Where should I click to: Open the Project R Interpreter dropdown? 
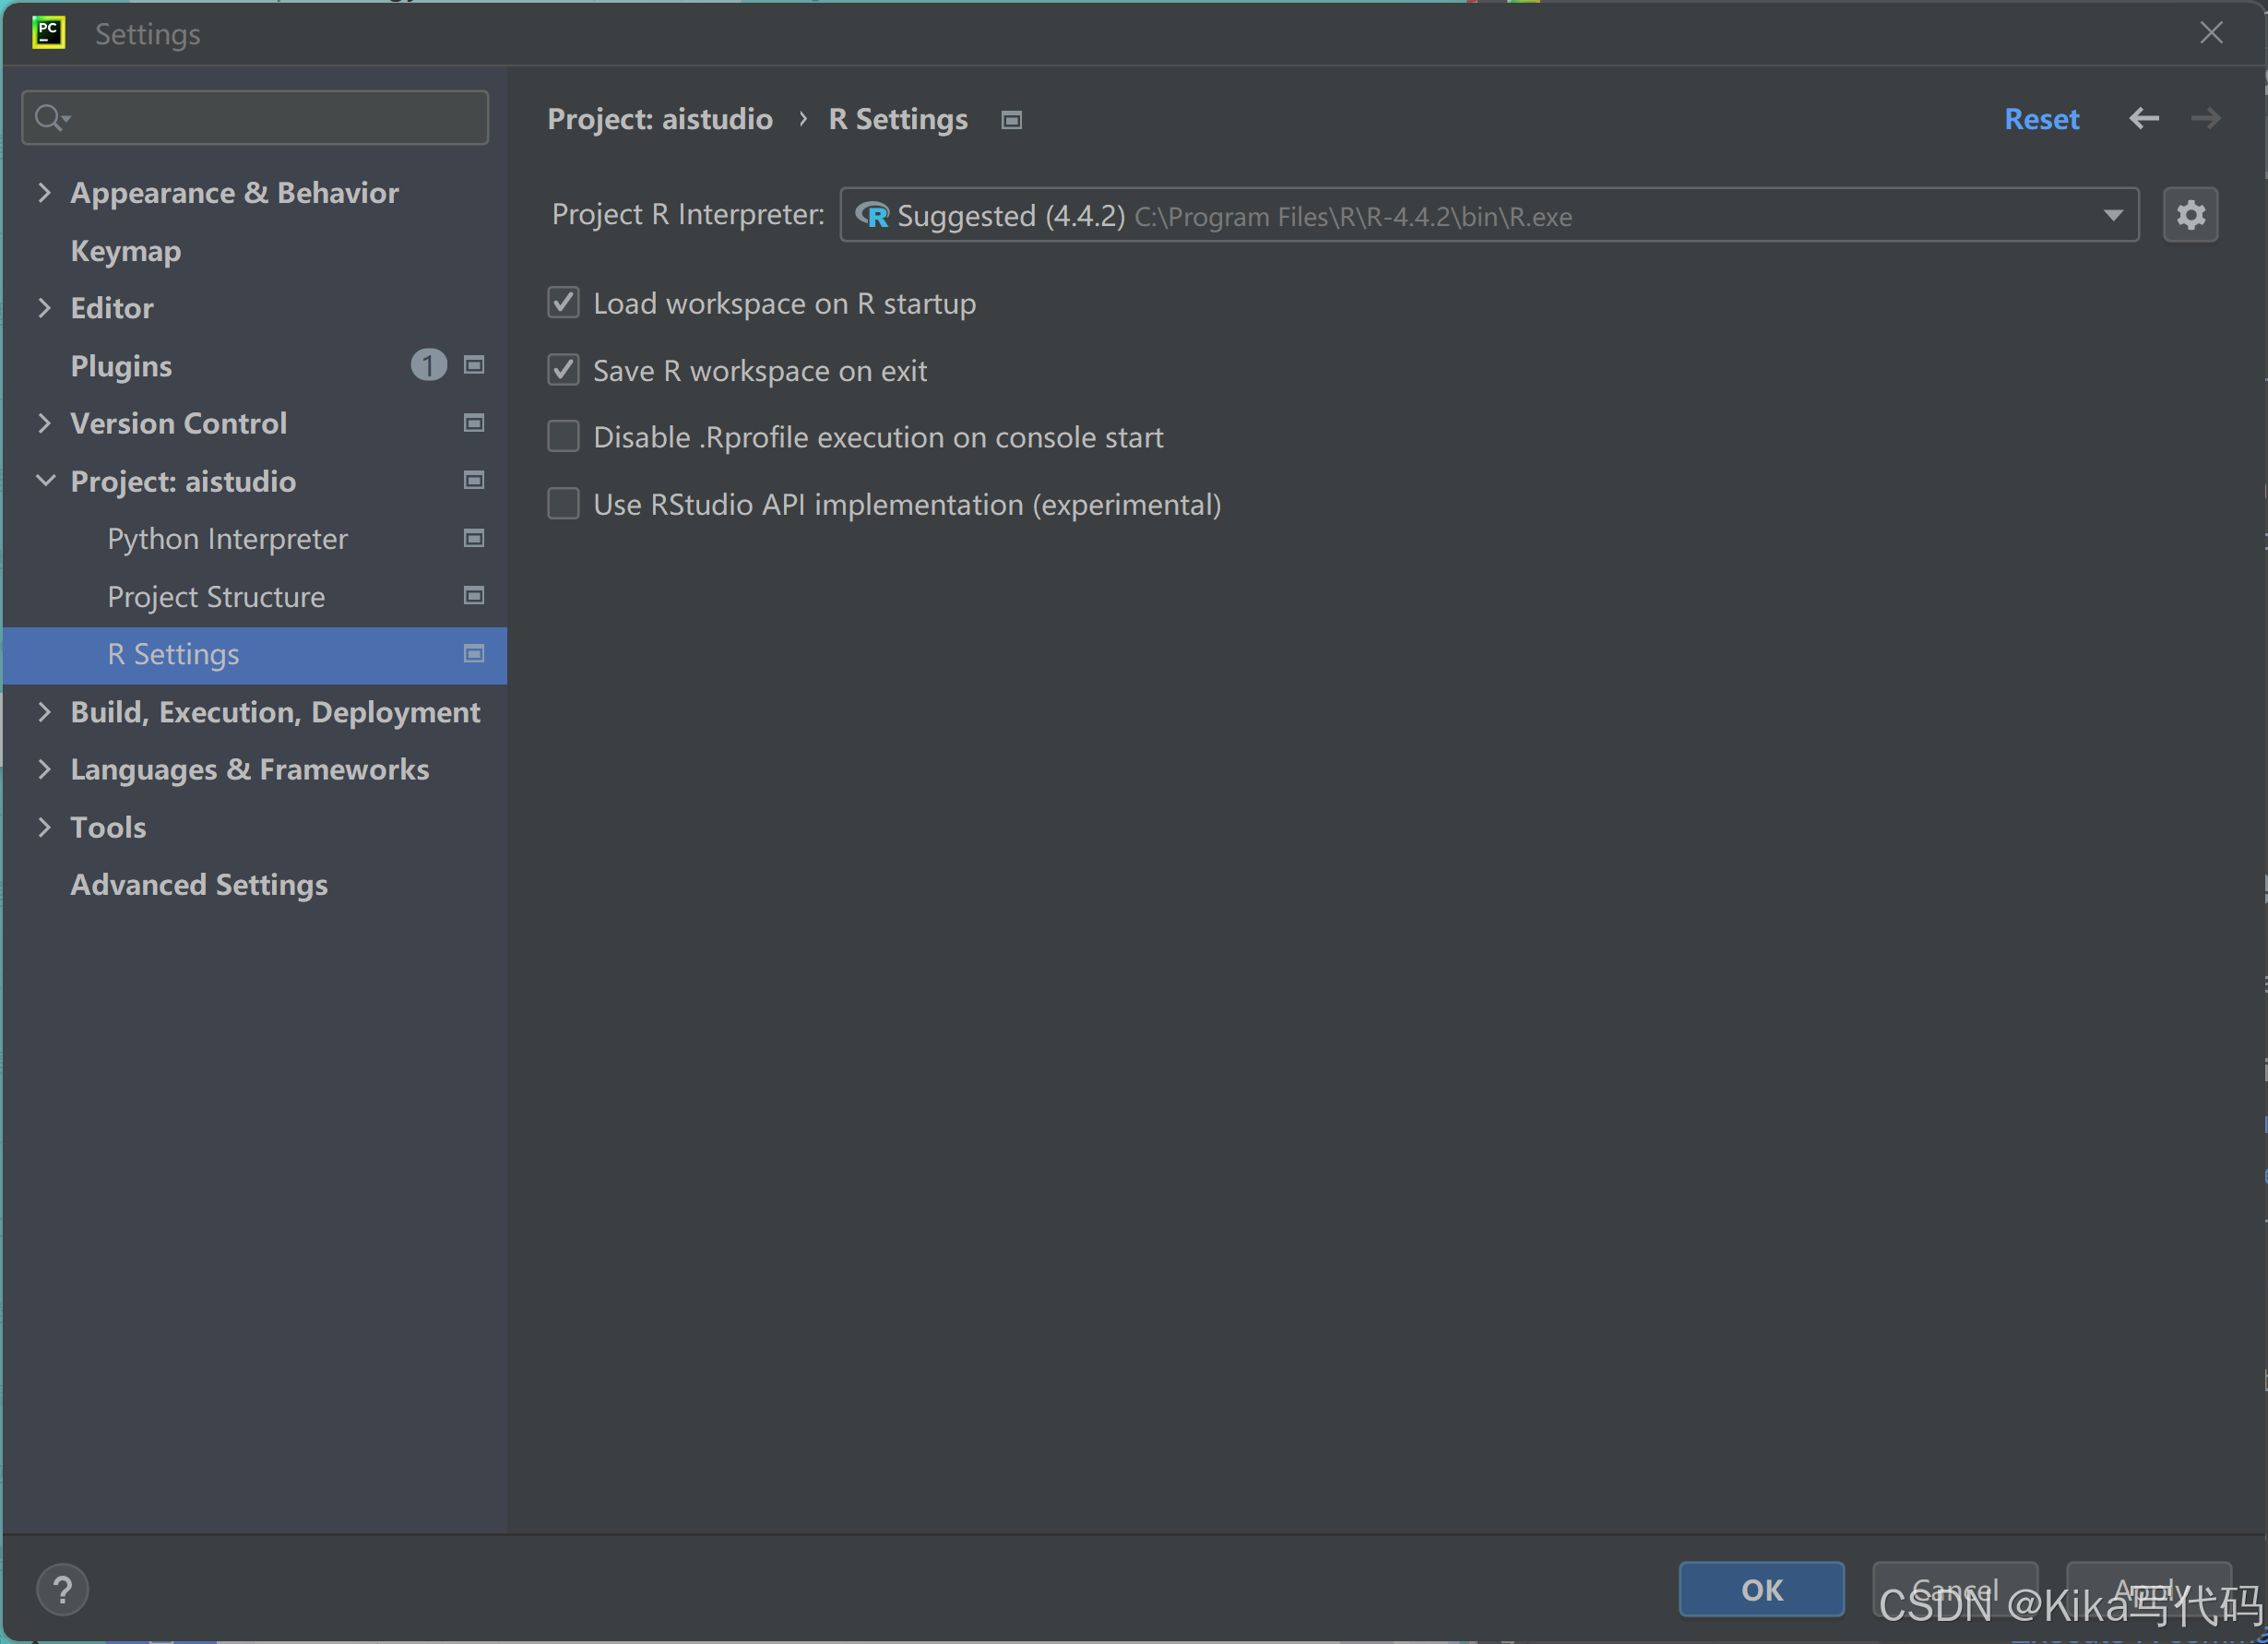2112,215
